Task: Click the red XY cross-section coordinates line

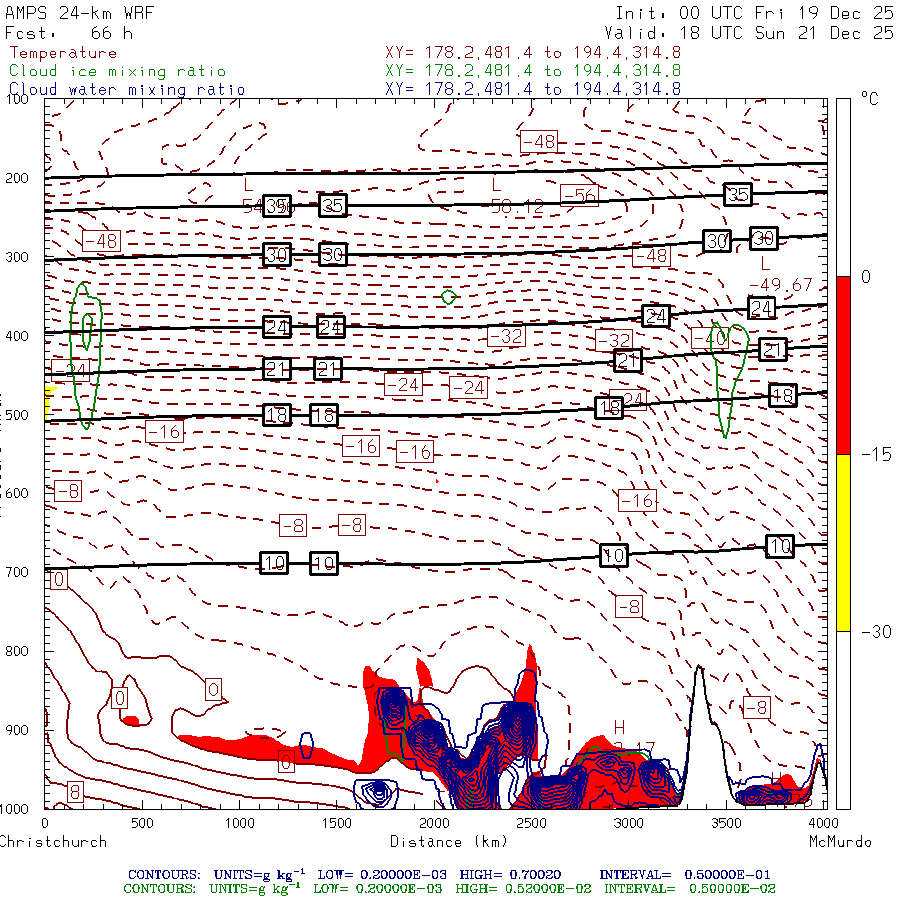Action: coord(533,53)
